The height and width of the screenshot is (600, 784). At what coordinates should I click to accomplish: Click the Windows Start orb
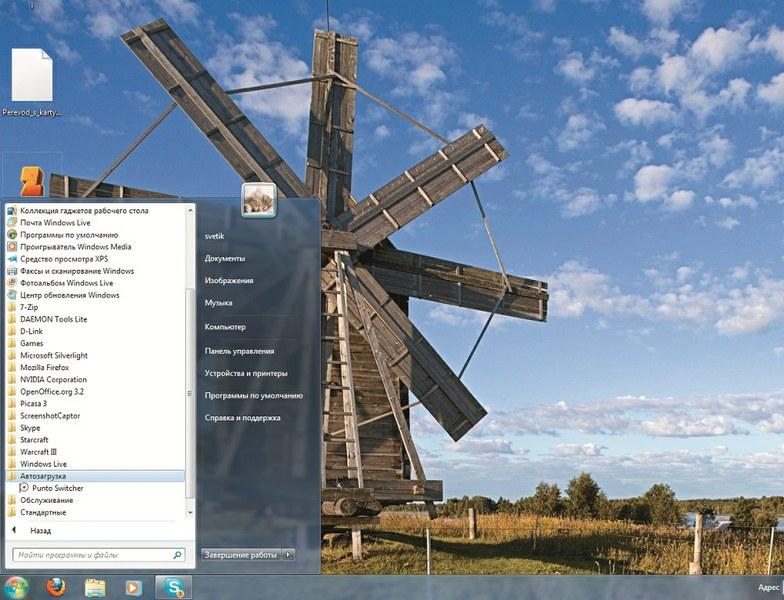[17, 586]
